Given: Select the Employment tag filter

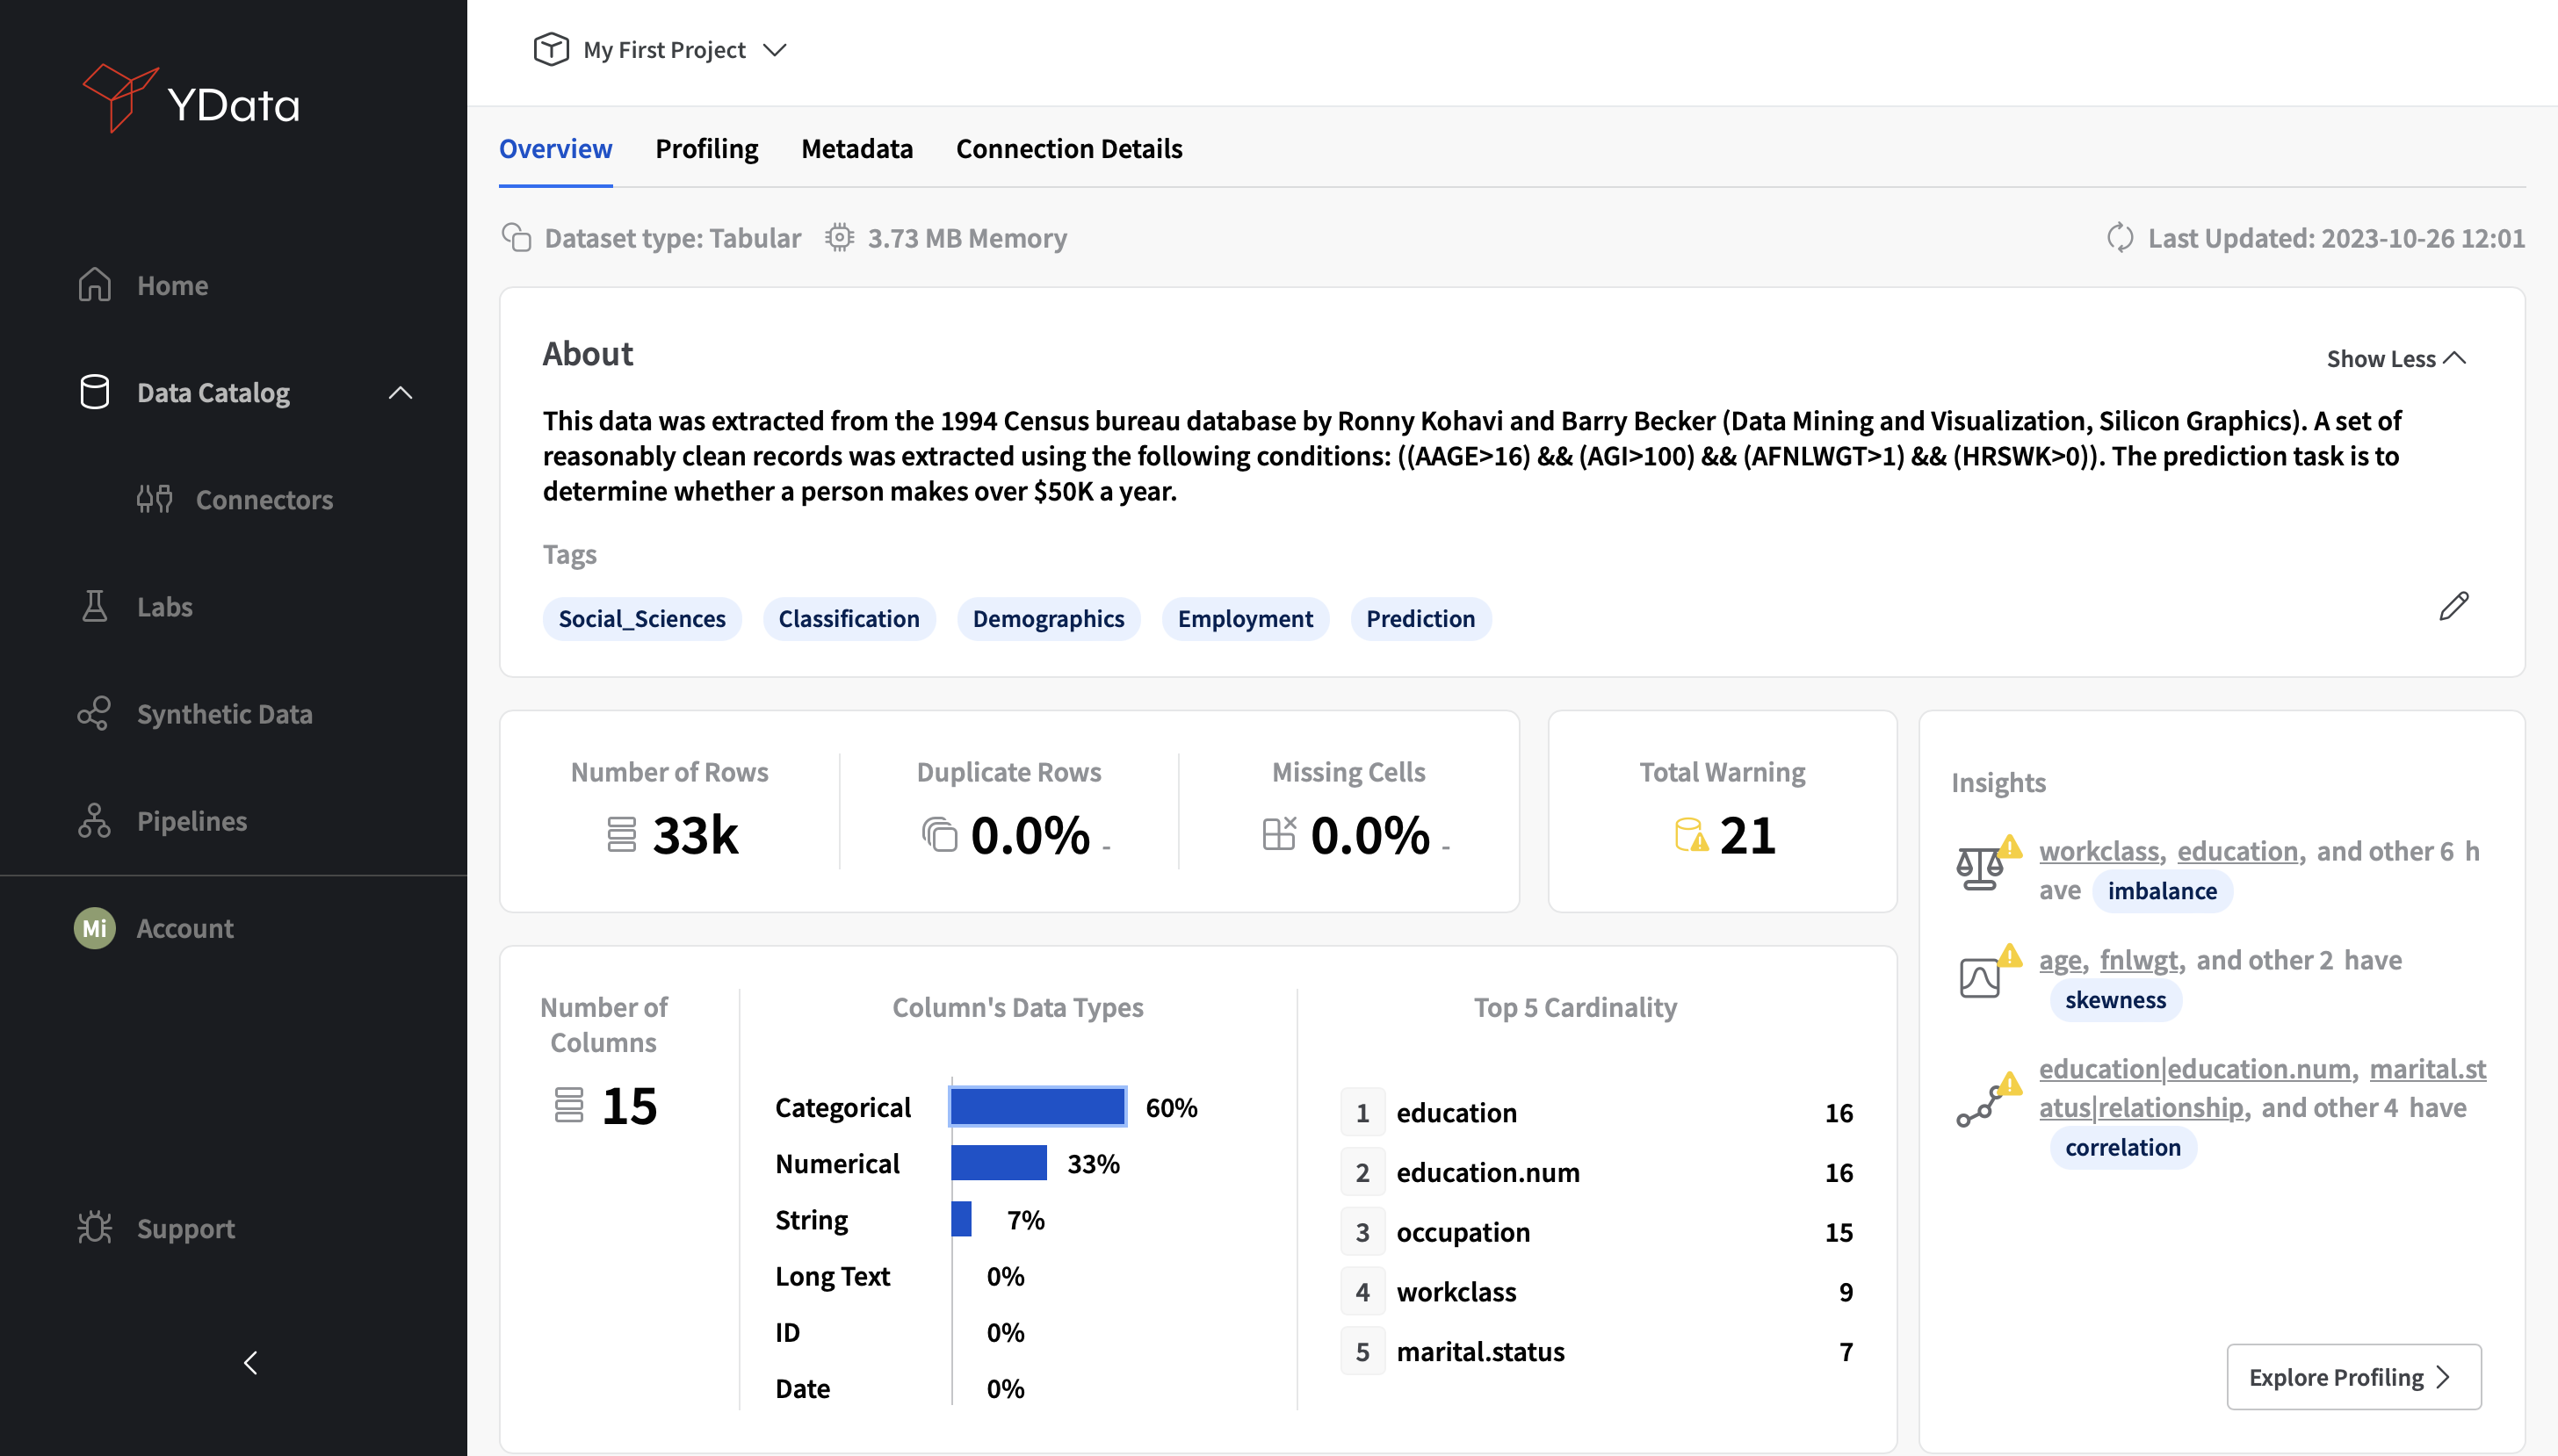Looking at the screenshot, I should point(1244,618).
